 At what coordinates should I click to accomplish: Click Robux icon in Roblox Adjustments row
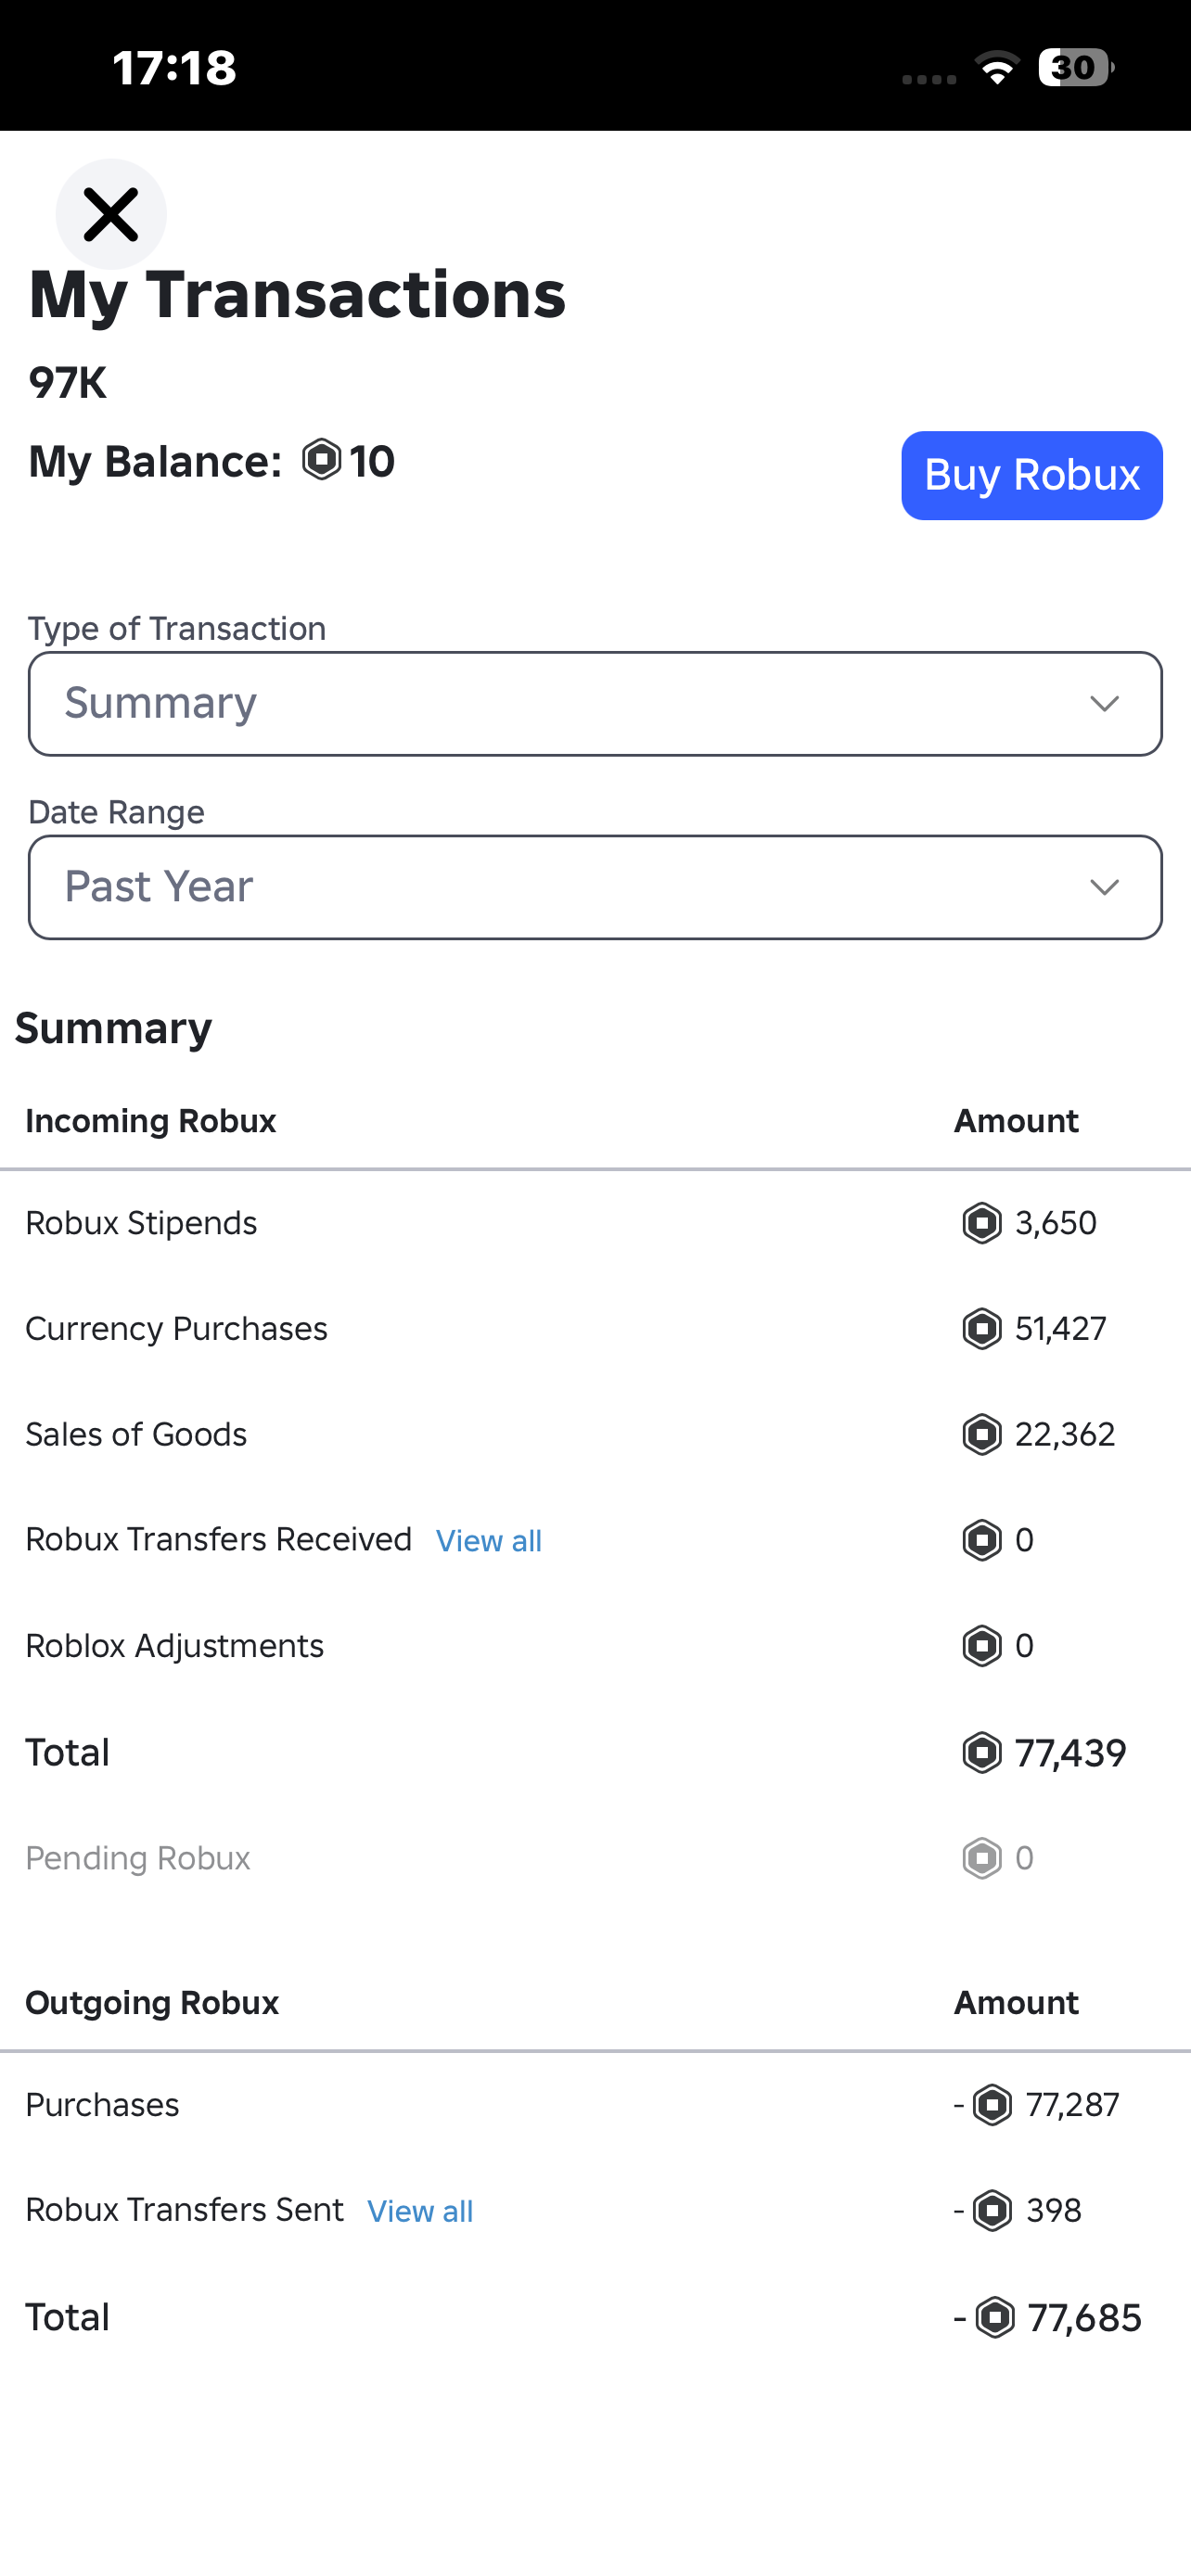pyautogui.click(x=982, y=1646)
